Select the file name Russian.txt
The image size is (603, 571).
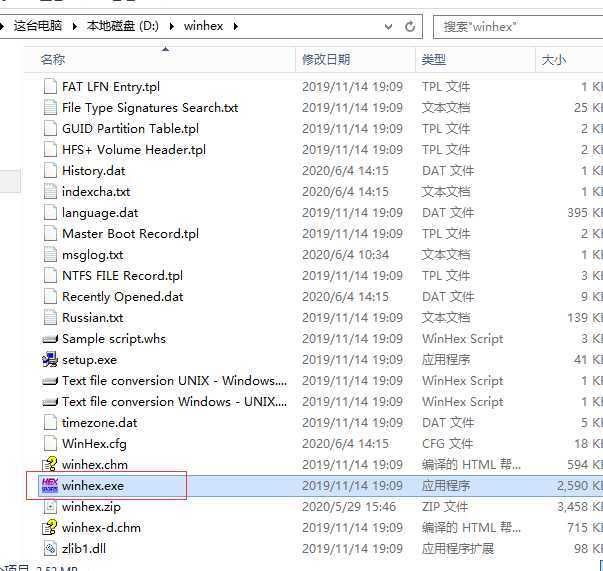93,318
